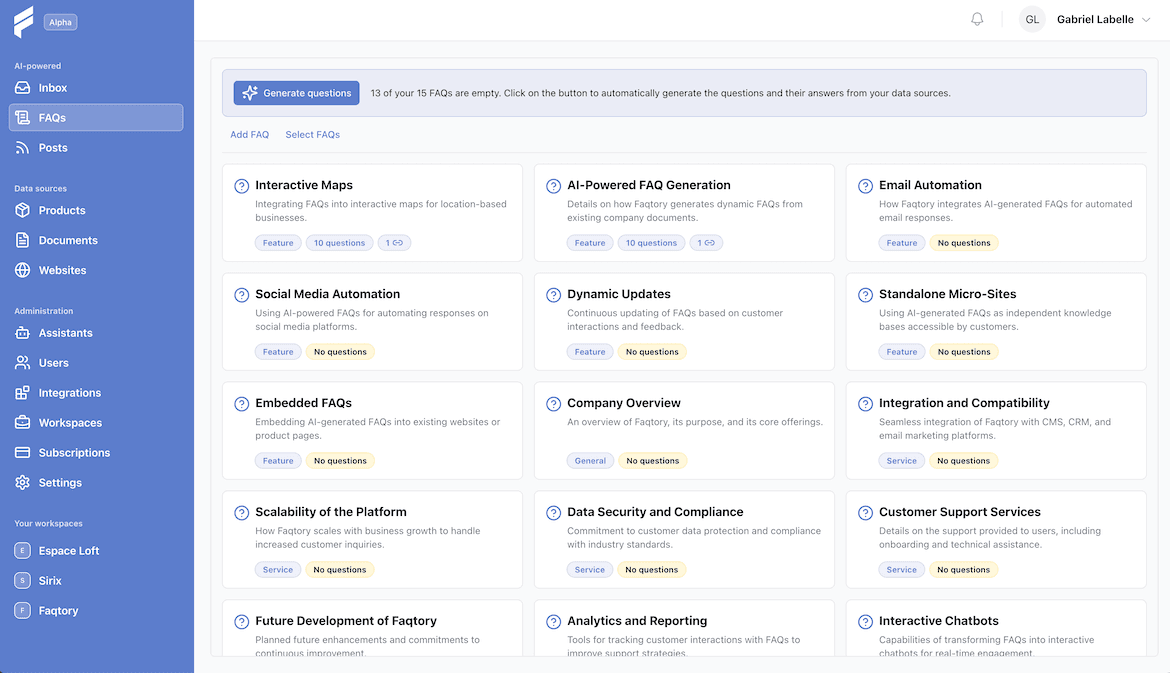Click the Alpha badge near the logo

(x=60, y=22)
